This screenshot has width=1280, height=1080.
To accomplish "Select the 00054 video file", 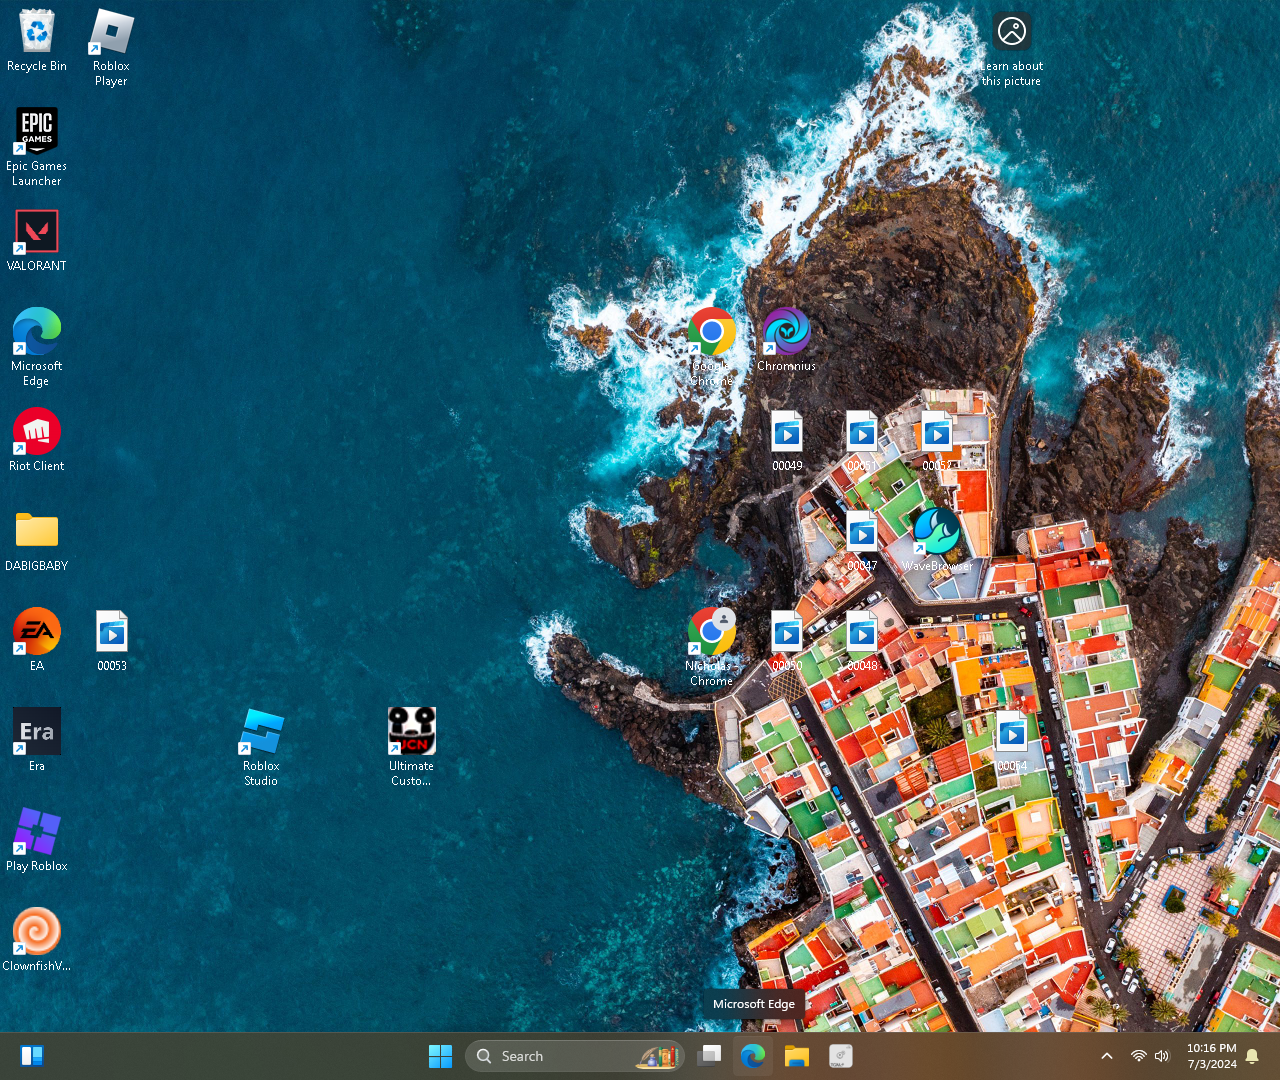I will point(1012,741).
